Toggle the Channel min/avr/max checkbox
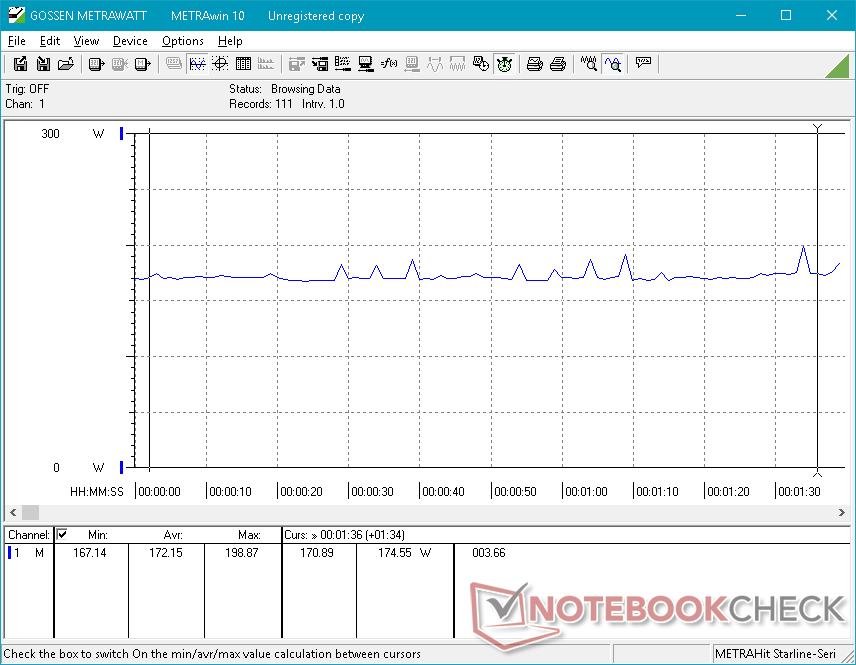 (62, 534)
